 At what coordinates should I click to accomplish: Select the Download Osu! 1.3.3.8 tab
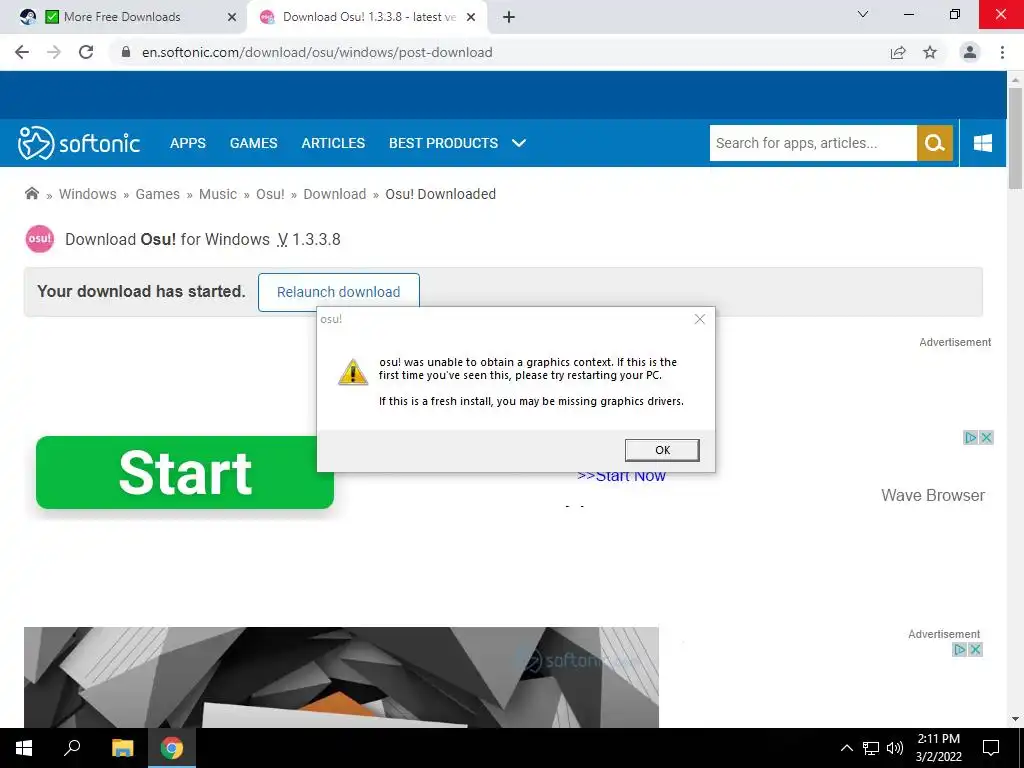click(369, 17)
